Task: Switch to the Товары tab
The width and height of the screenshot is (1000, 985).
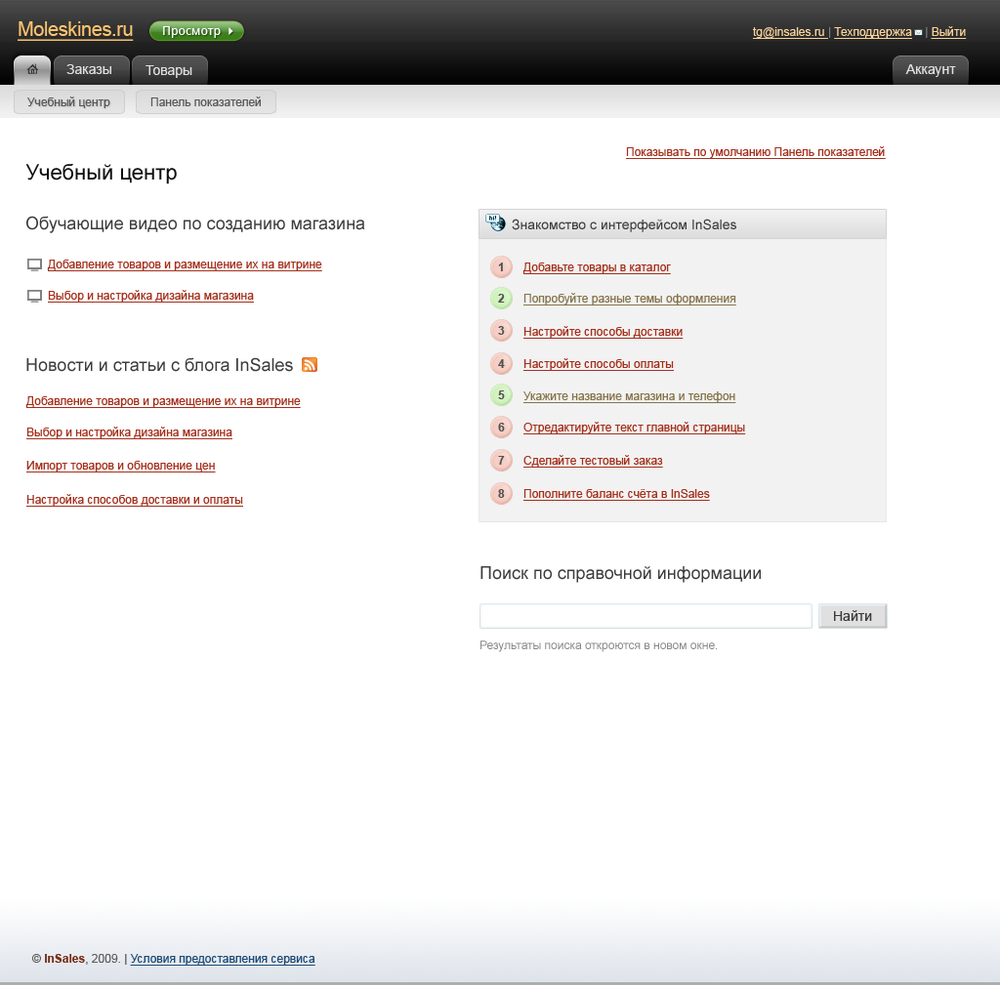Action: pyautogui.click(x=169, y=70)
